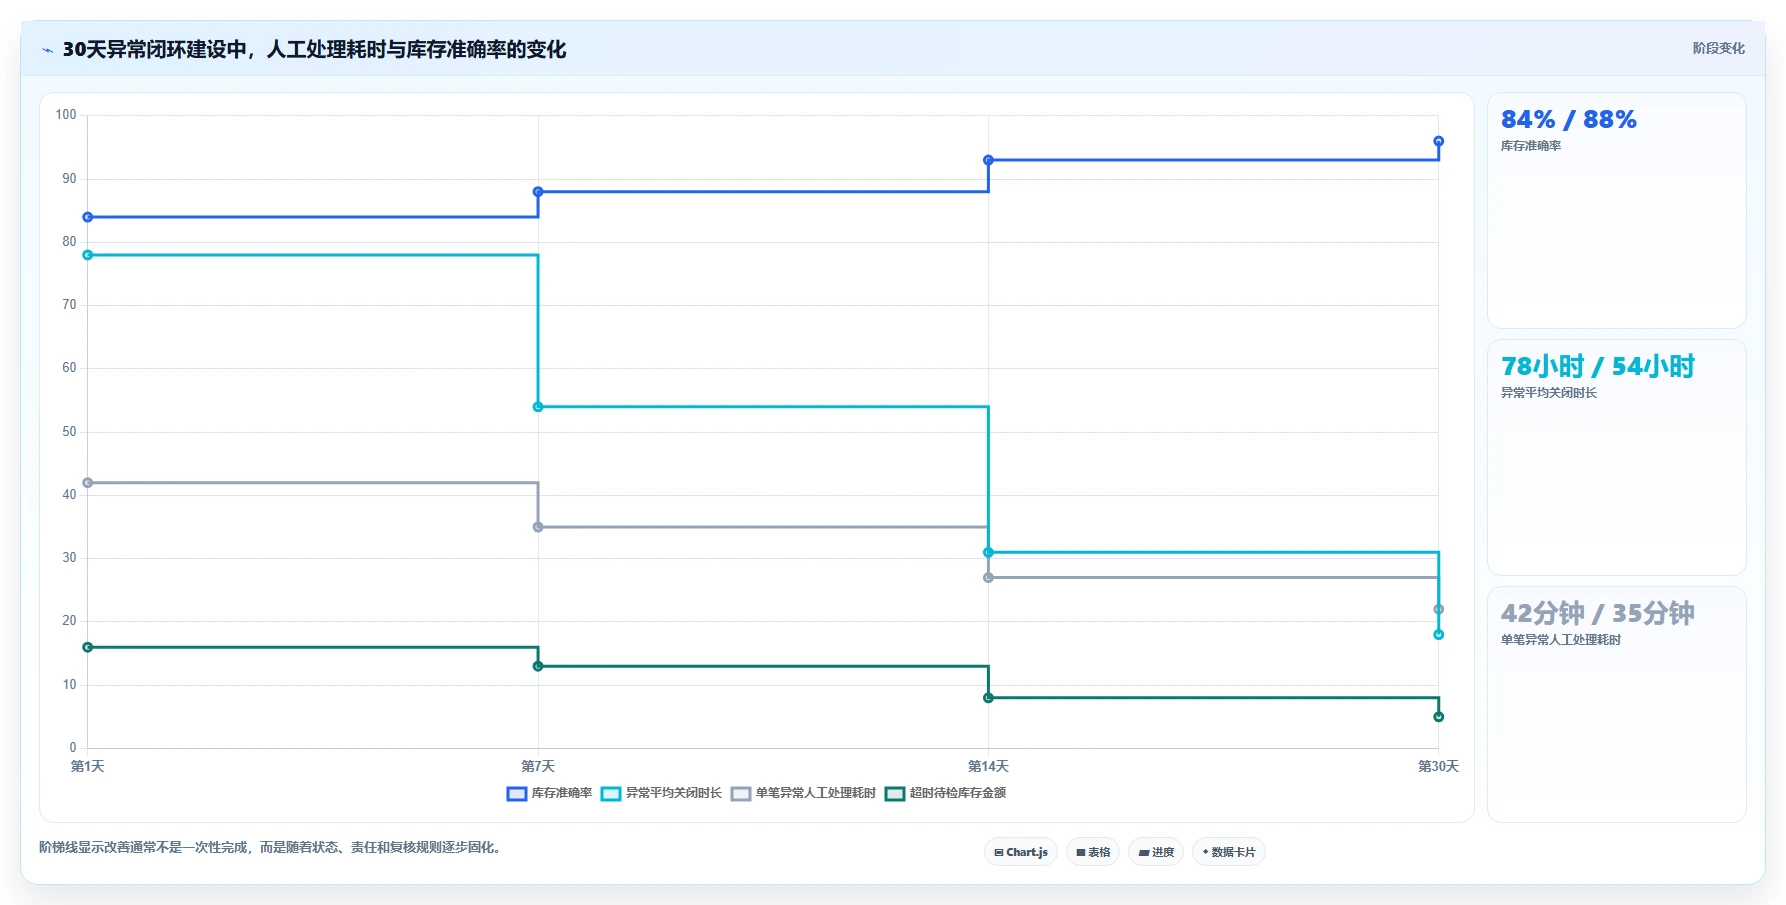Click the 库存准确率 caption in the first card

point(1530,146)
